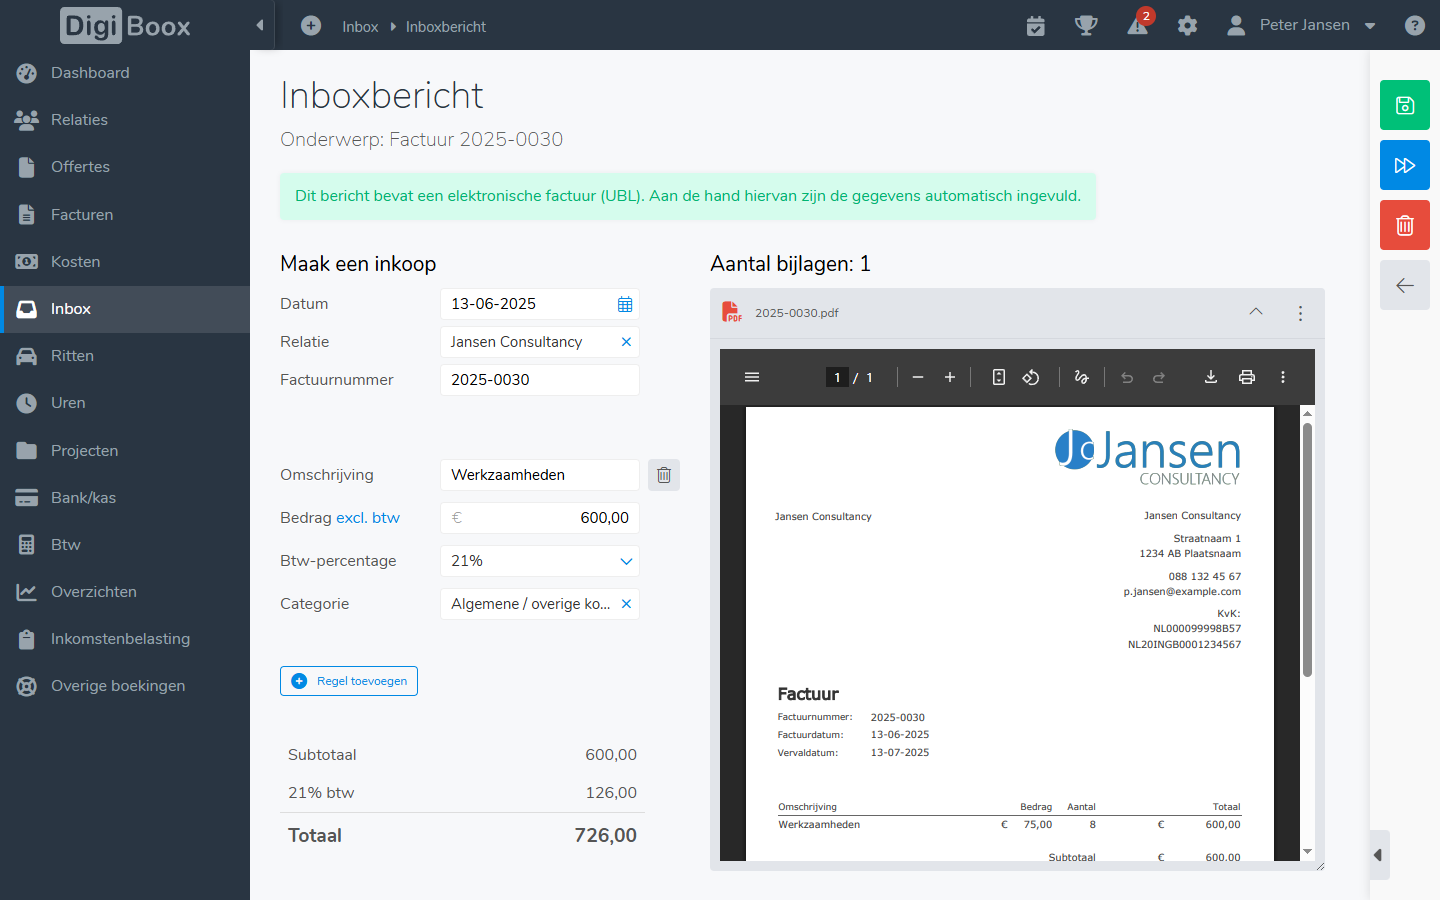Open date picker calendar icon
Viewport: 1440px width, 900px height.
coord(625,304)
